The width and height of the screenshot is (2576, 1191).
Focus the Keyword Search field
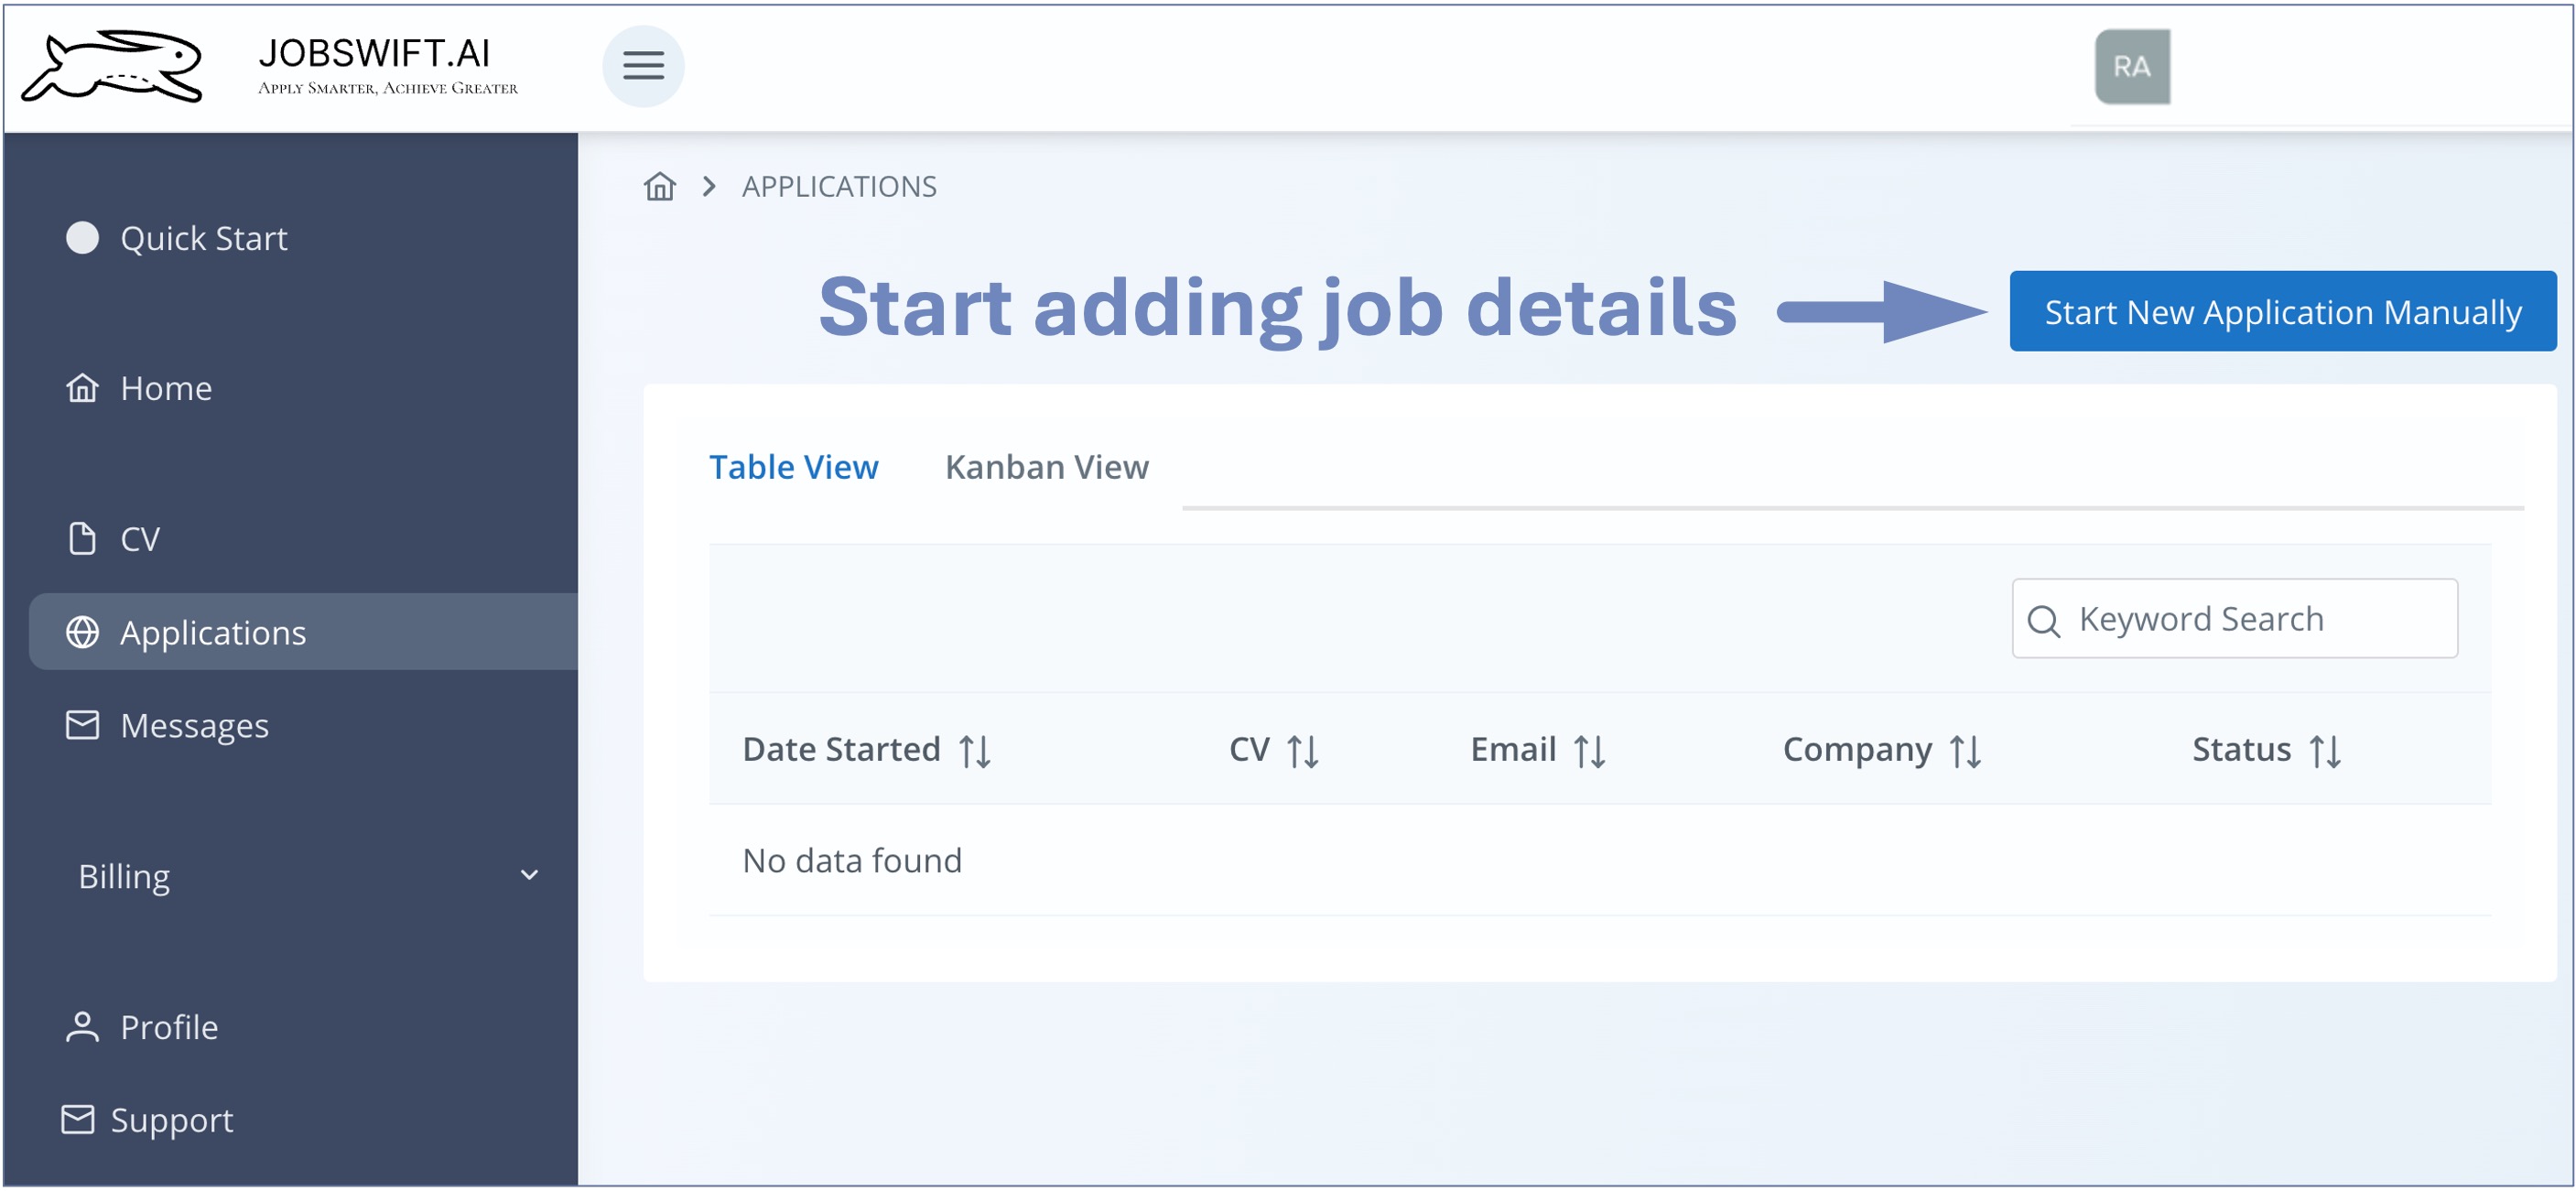2235,619
